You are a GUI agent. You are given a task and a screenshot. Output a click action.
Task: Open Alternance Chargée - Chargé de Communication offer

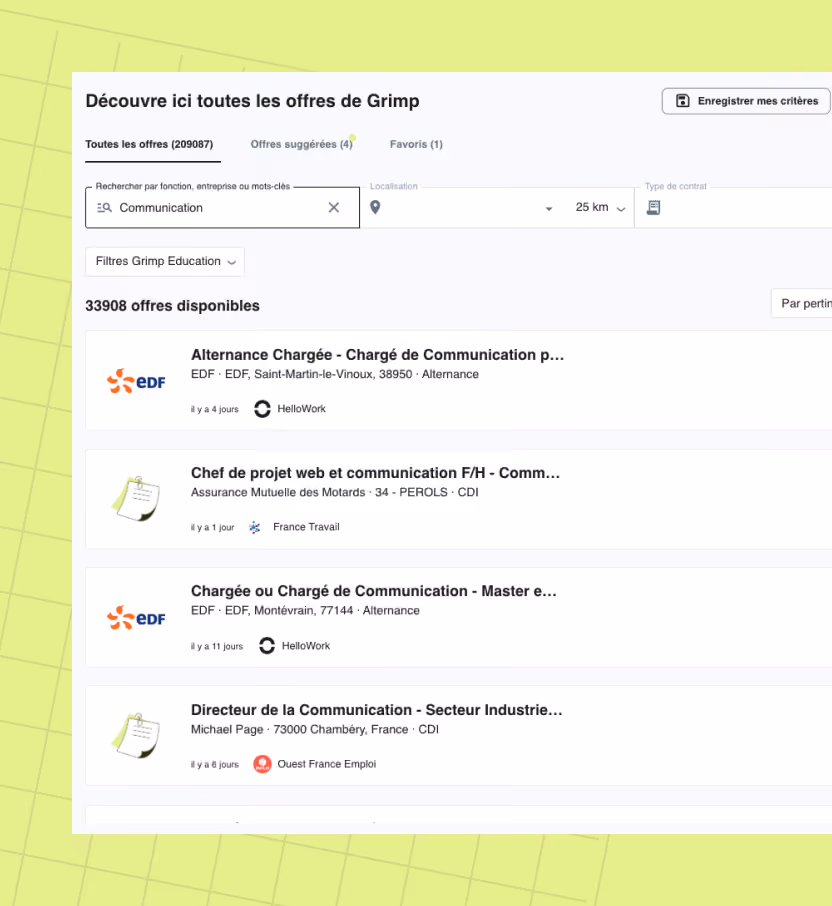pos(377,355)
